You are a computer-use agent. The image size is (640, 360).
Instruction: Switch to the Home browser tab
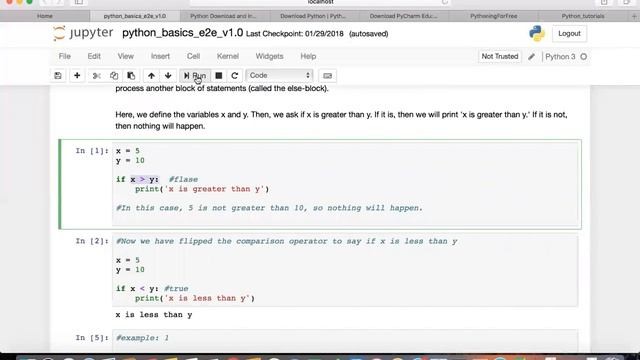[x=45, y=16]
